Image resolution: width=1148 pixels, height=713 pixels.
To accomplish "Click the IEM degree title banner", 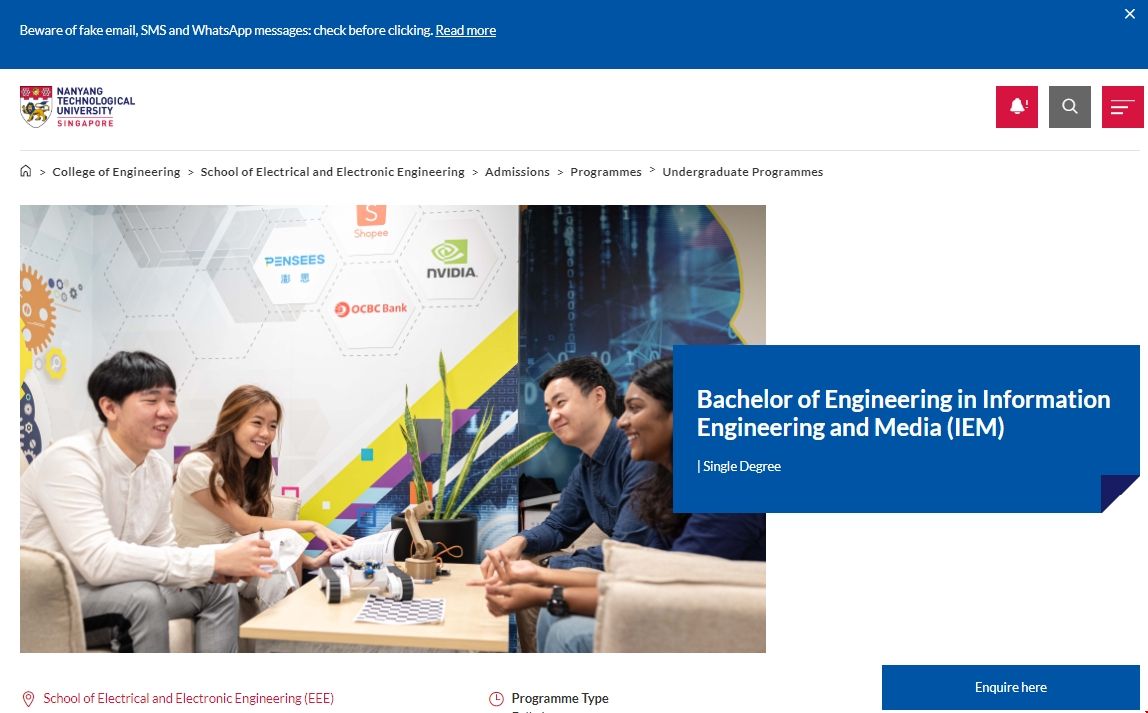I will 903,413.
